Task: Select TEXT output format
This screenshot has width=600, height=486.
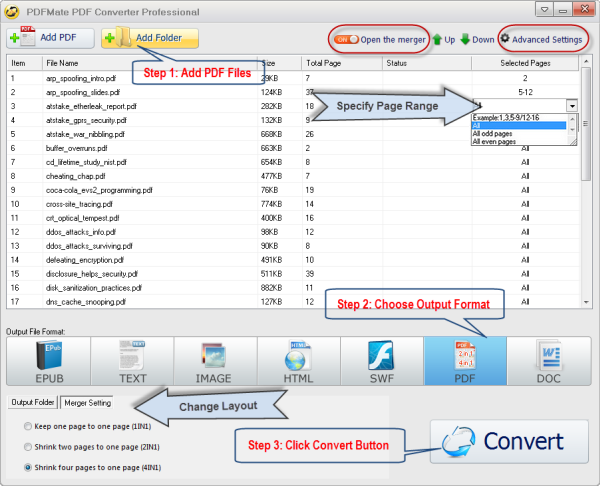Action: point(132,361)
